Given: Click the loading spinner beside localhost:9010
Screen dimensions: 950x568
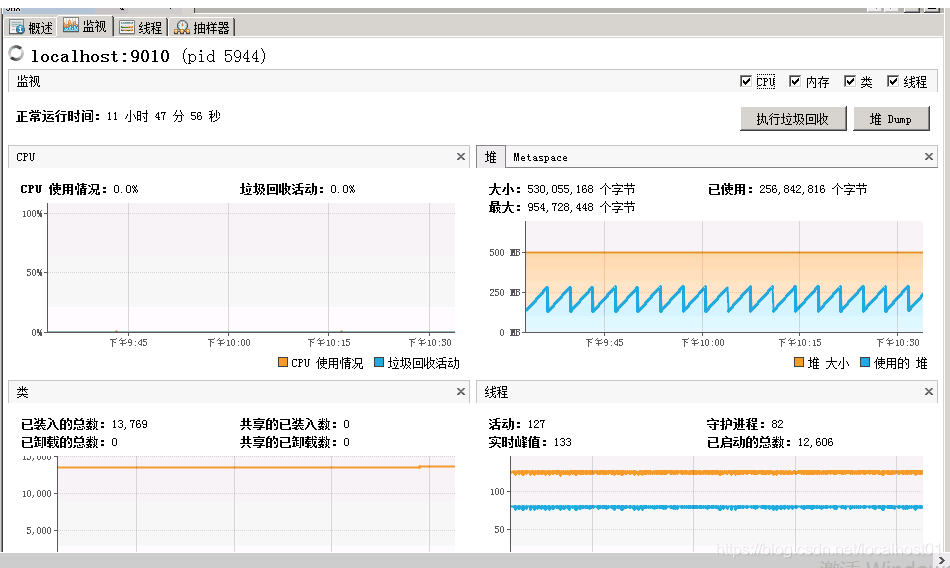Looking at the screenshot, I should click(x=16, y=54).
